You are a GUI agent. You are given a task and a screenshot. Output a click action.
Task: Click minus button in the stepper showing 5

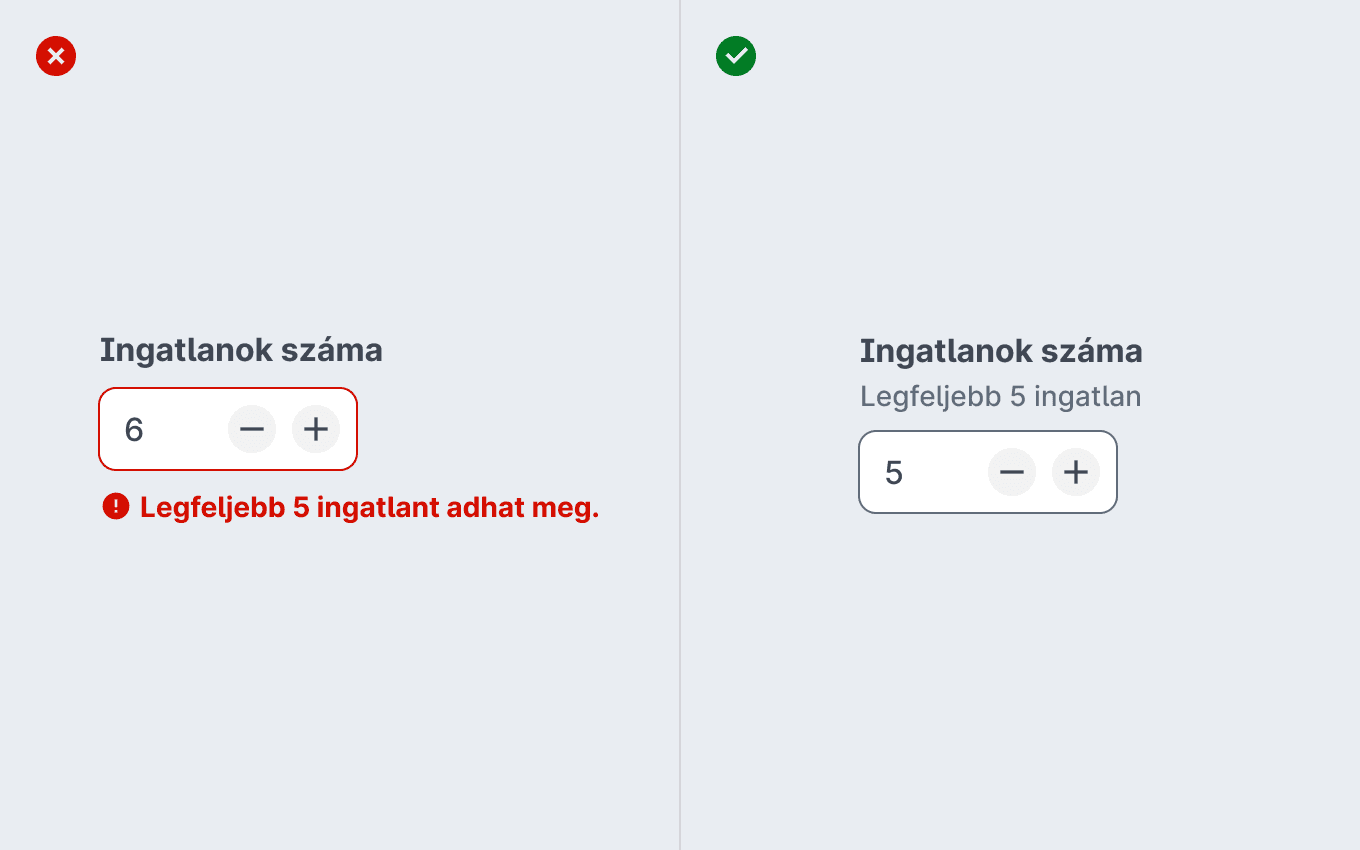pos(1012,472)
